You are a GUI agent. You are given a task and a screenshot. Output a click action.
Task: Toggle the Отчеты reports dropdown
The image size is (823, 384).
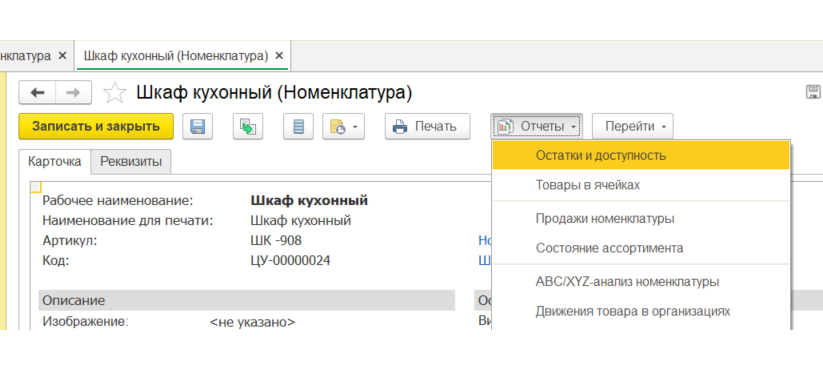[537, 126]
